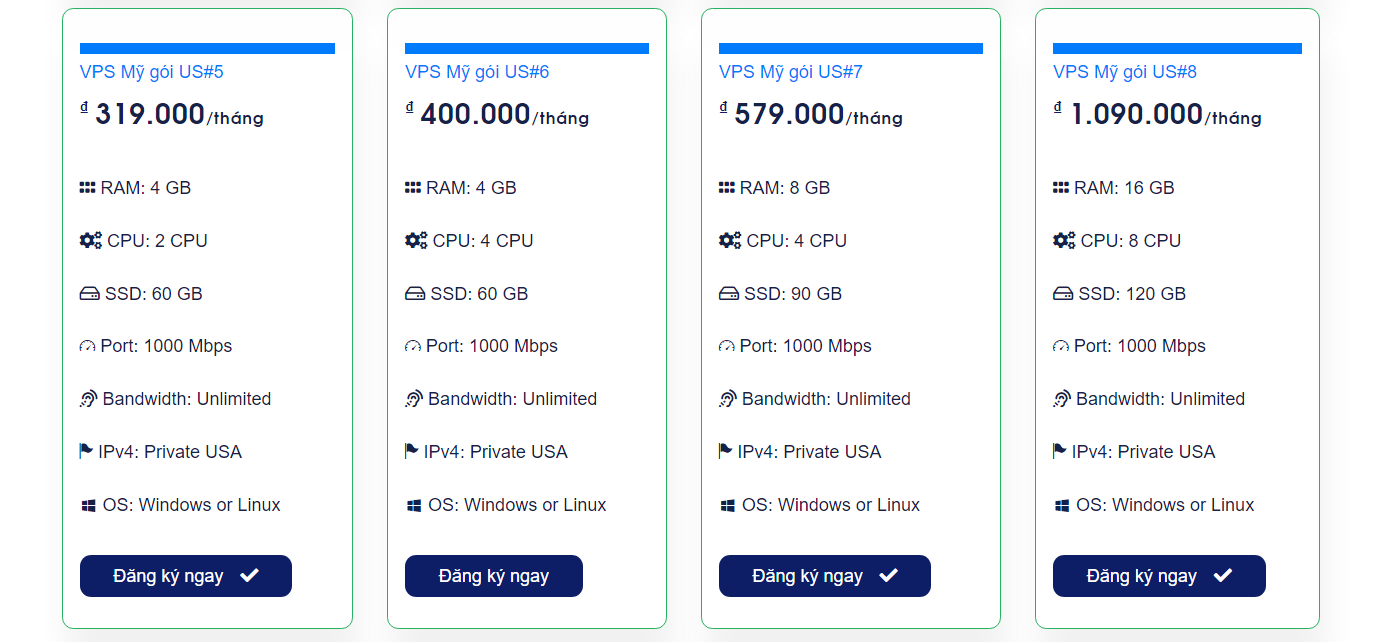The image size is (1392, 642).
Task: Click the RAM grid icon in US#7 plan
Action: [x=727, y=188]
